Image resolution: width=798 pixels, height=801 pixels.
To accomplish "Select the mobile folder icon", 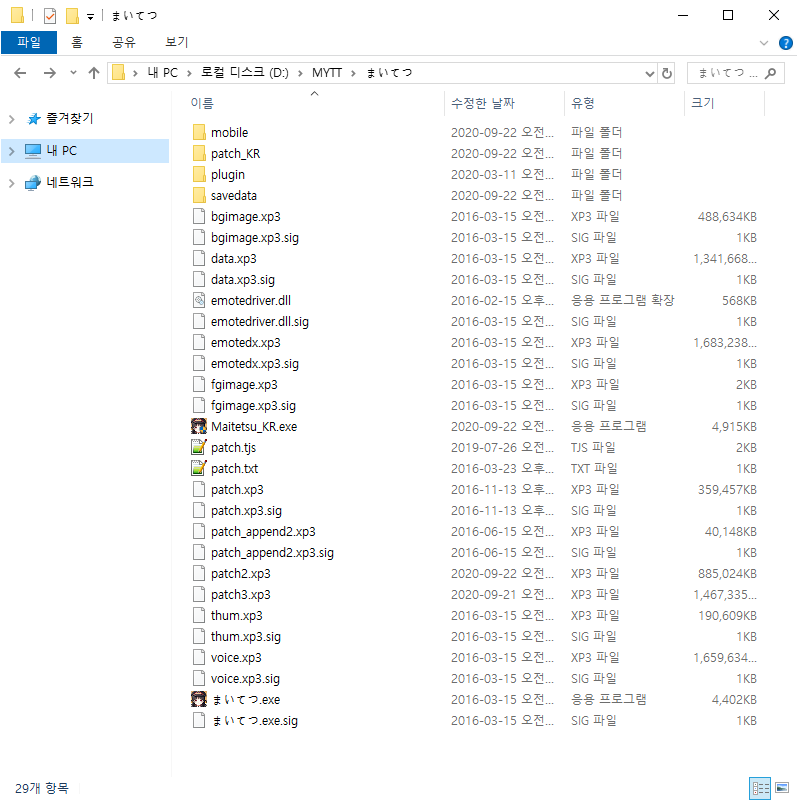I will pos(199,132).
